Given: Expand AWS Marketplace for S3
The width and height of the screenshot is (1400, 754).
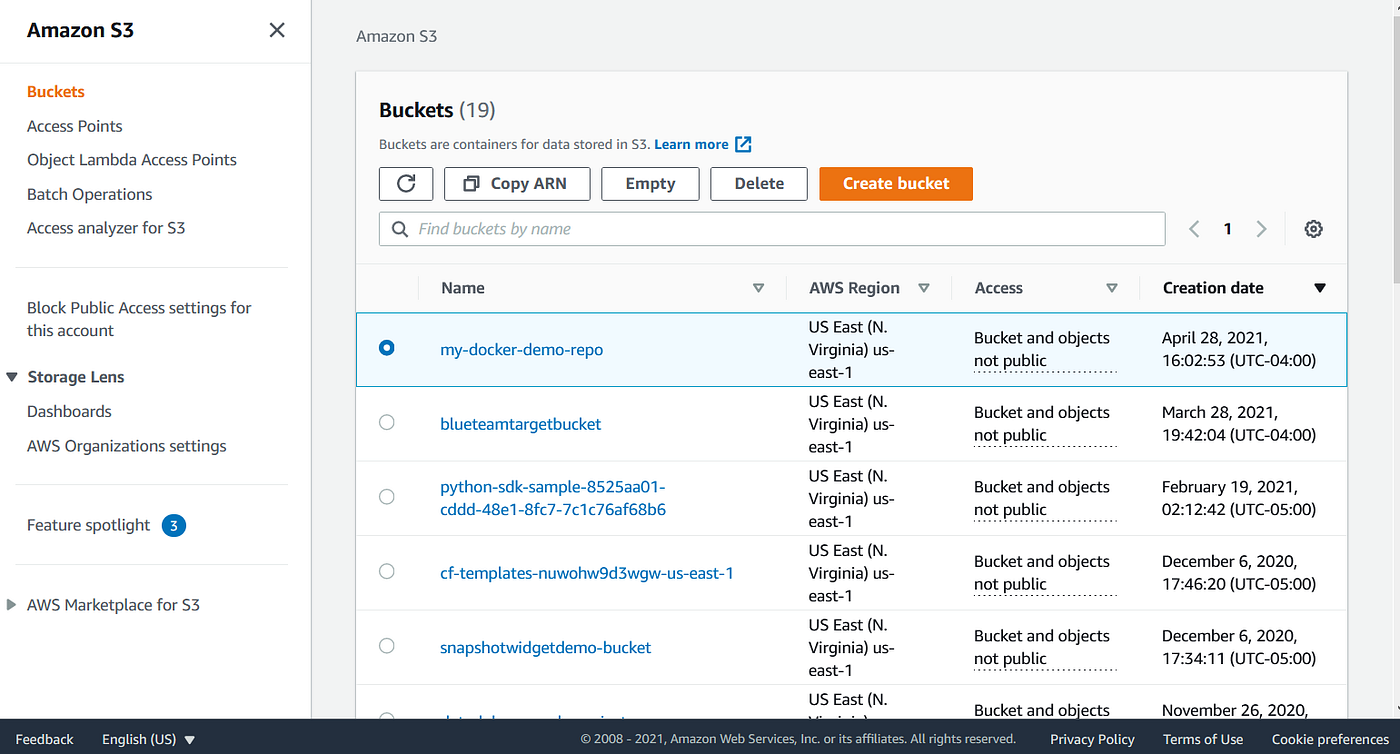Looking at the screenshot, I should [10, 604].
